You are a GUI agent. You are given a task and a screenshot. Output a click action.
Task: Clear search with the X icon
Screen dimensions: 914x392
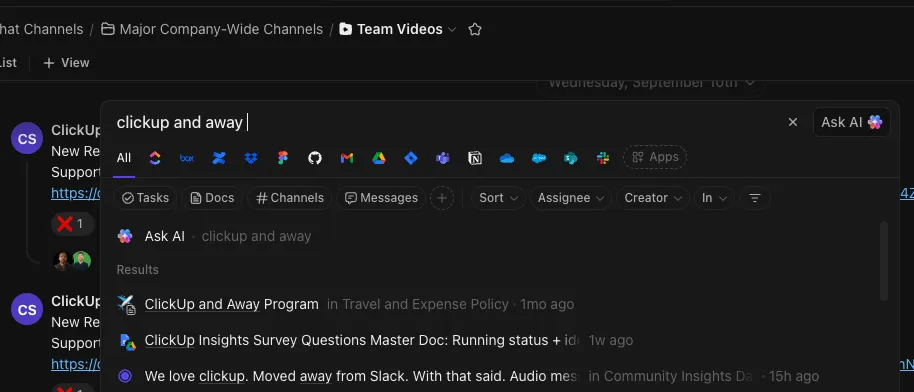[793, 122]
